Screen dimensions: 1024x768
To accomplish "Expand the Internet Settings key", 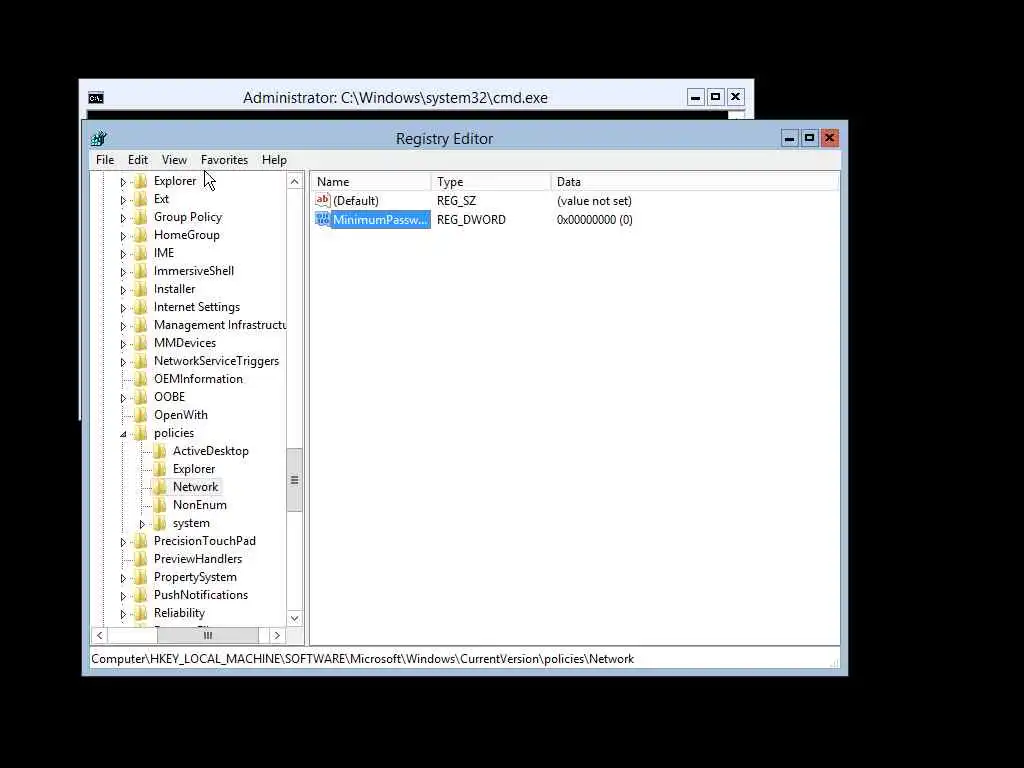I will (x=123, y=308).
